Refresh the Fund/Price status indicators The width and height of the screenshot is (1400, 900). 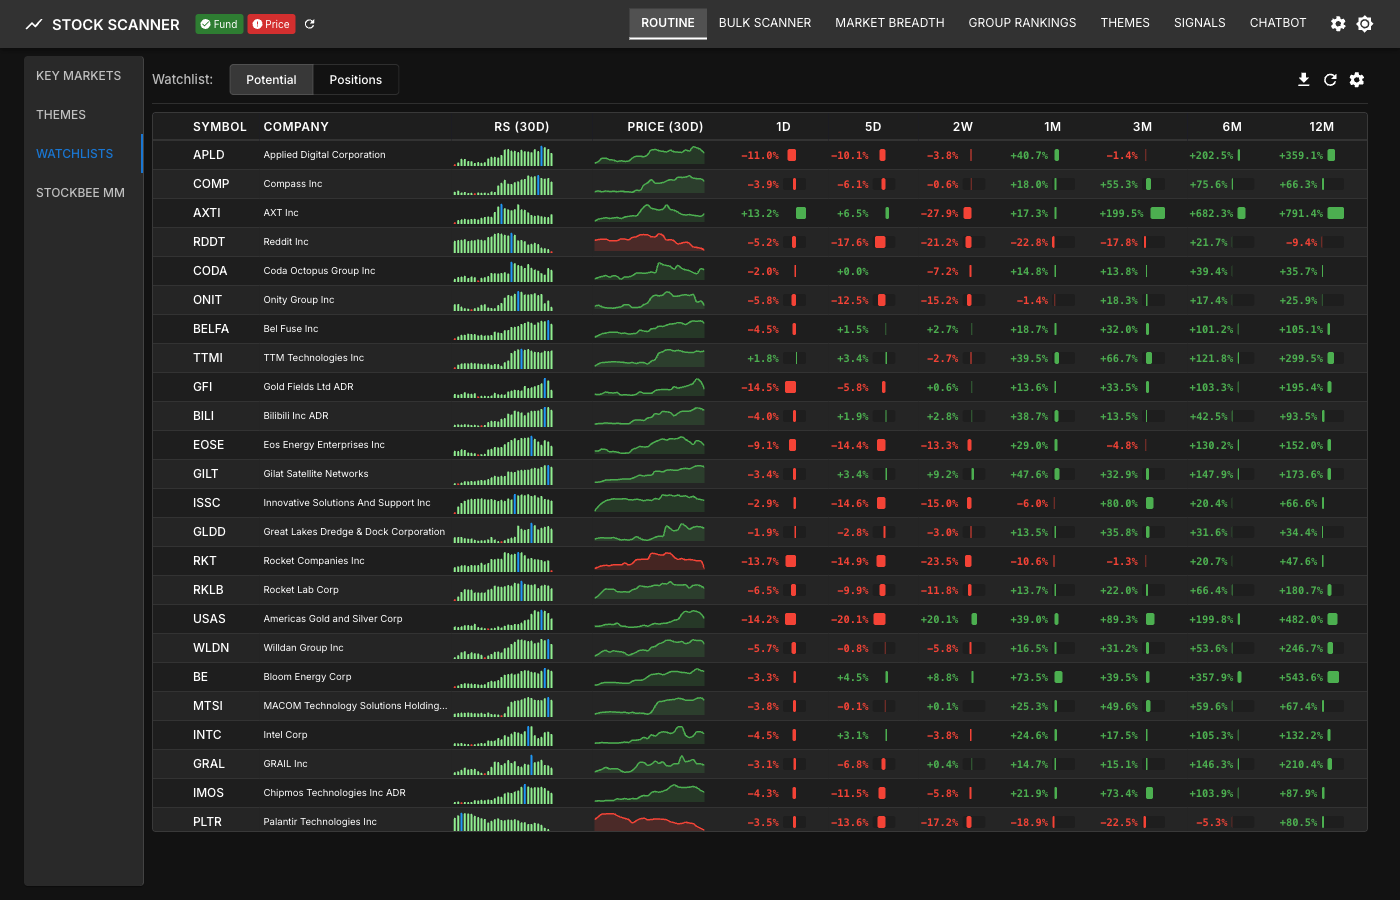point(308,23)
